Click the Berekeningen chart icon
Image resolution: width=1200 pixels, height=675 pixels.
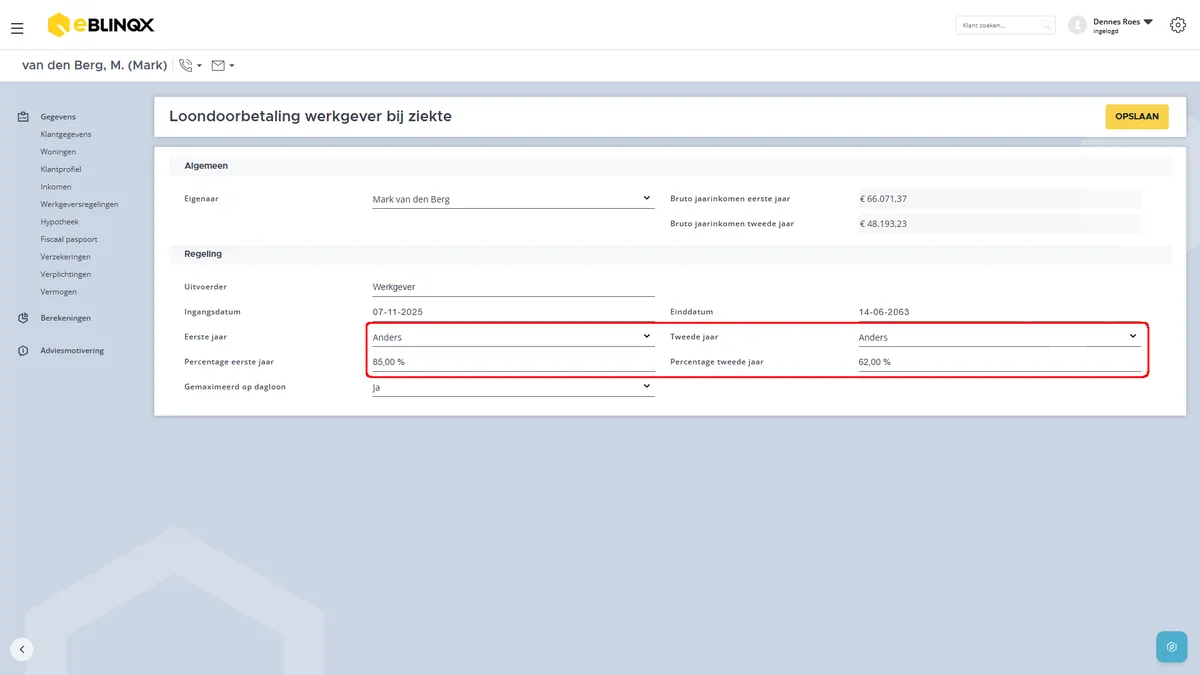pyautogui.click(x=23, y=318)
